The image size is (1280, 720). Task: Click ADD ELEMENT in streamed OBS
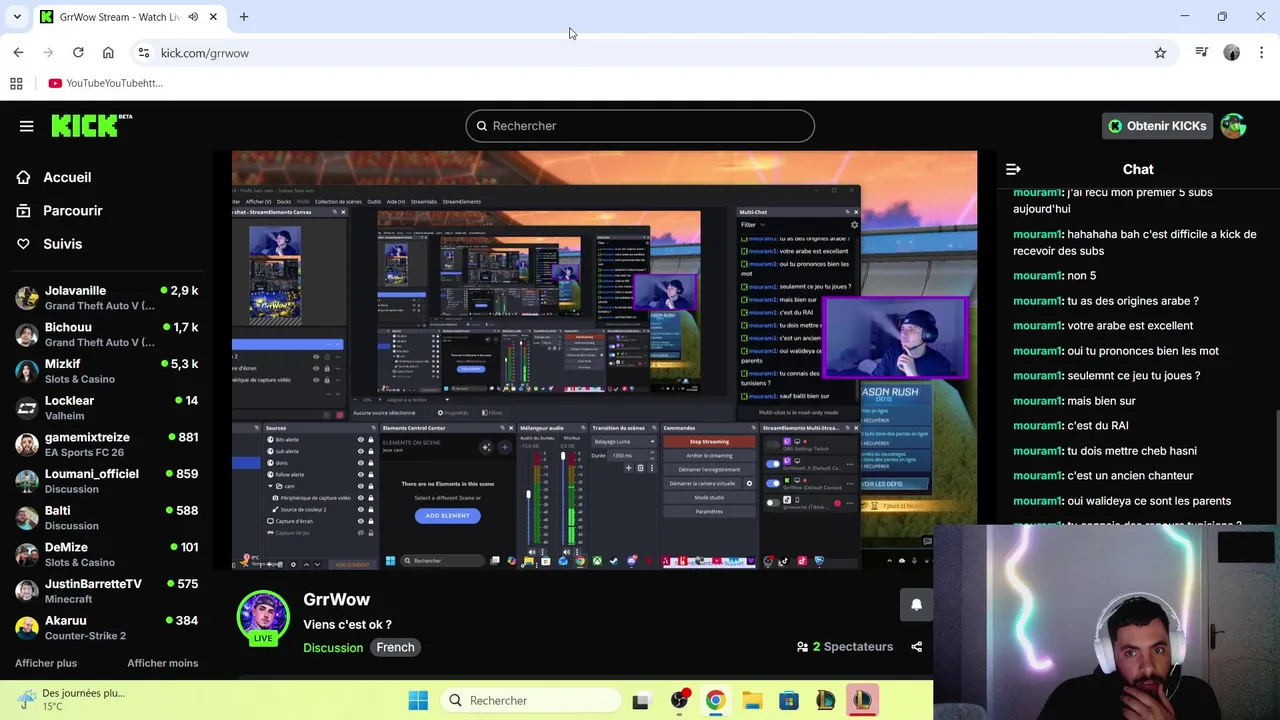tap(447, 516)
